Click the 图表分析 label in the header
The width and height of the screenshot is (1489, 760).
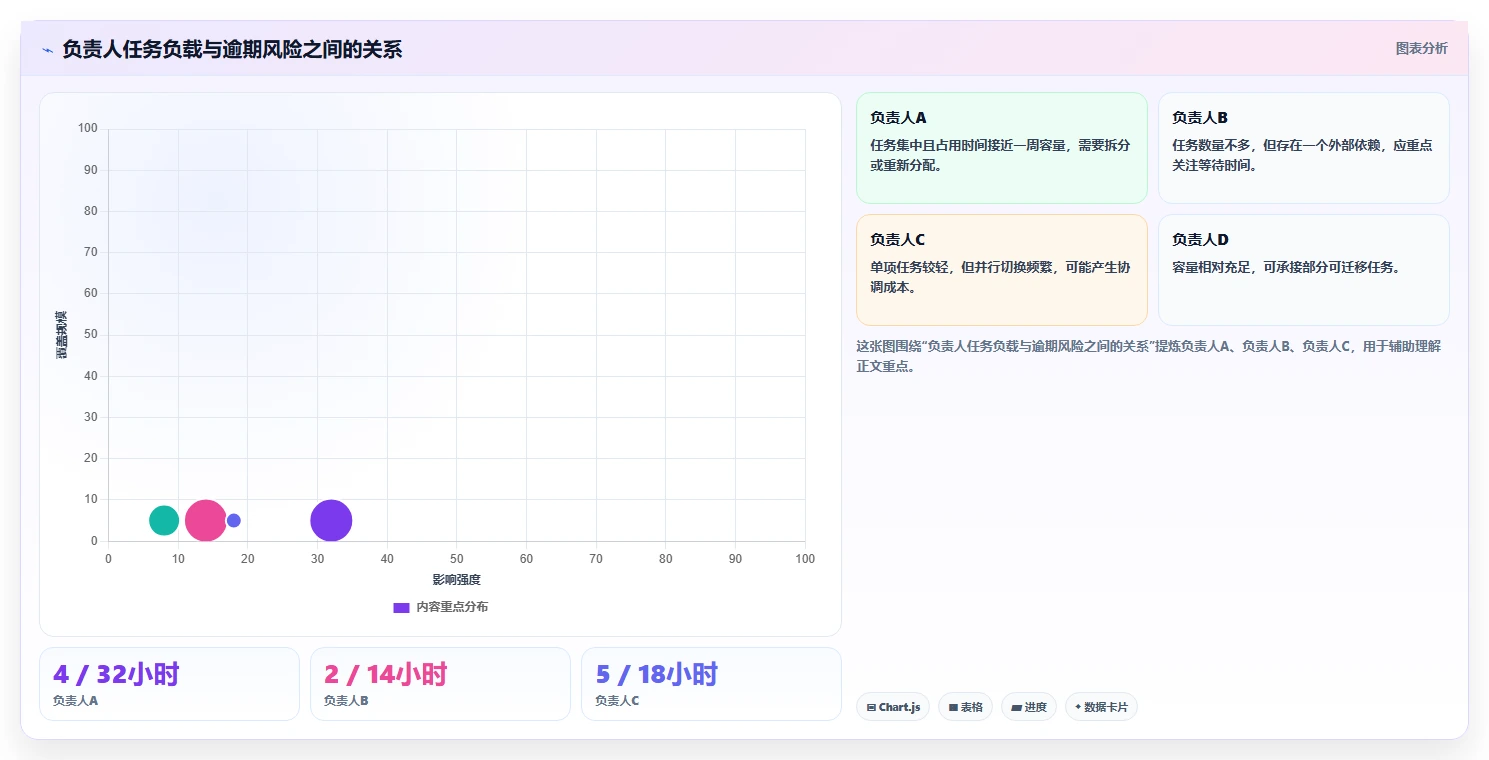[1421, 48]
